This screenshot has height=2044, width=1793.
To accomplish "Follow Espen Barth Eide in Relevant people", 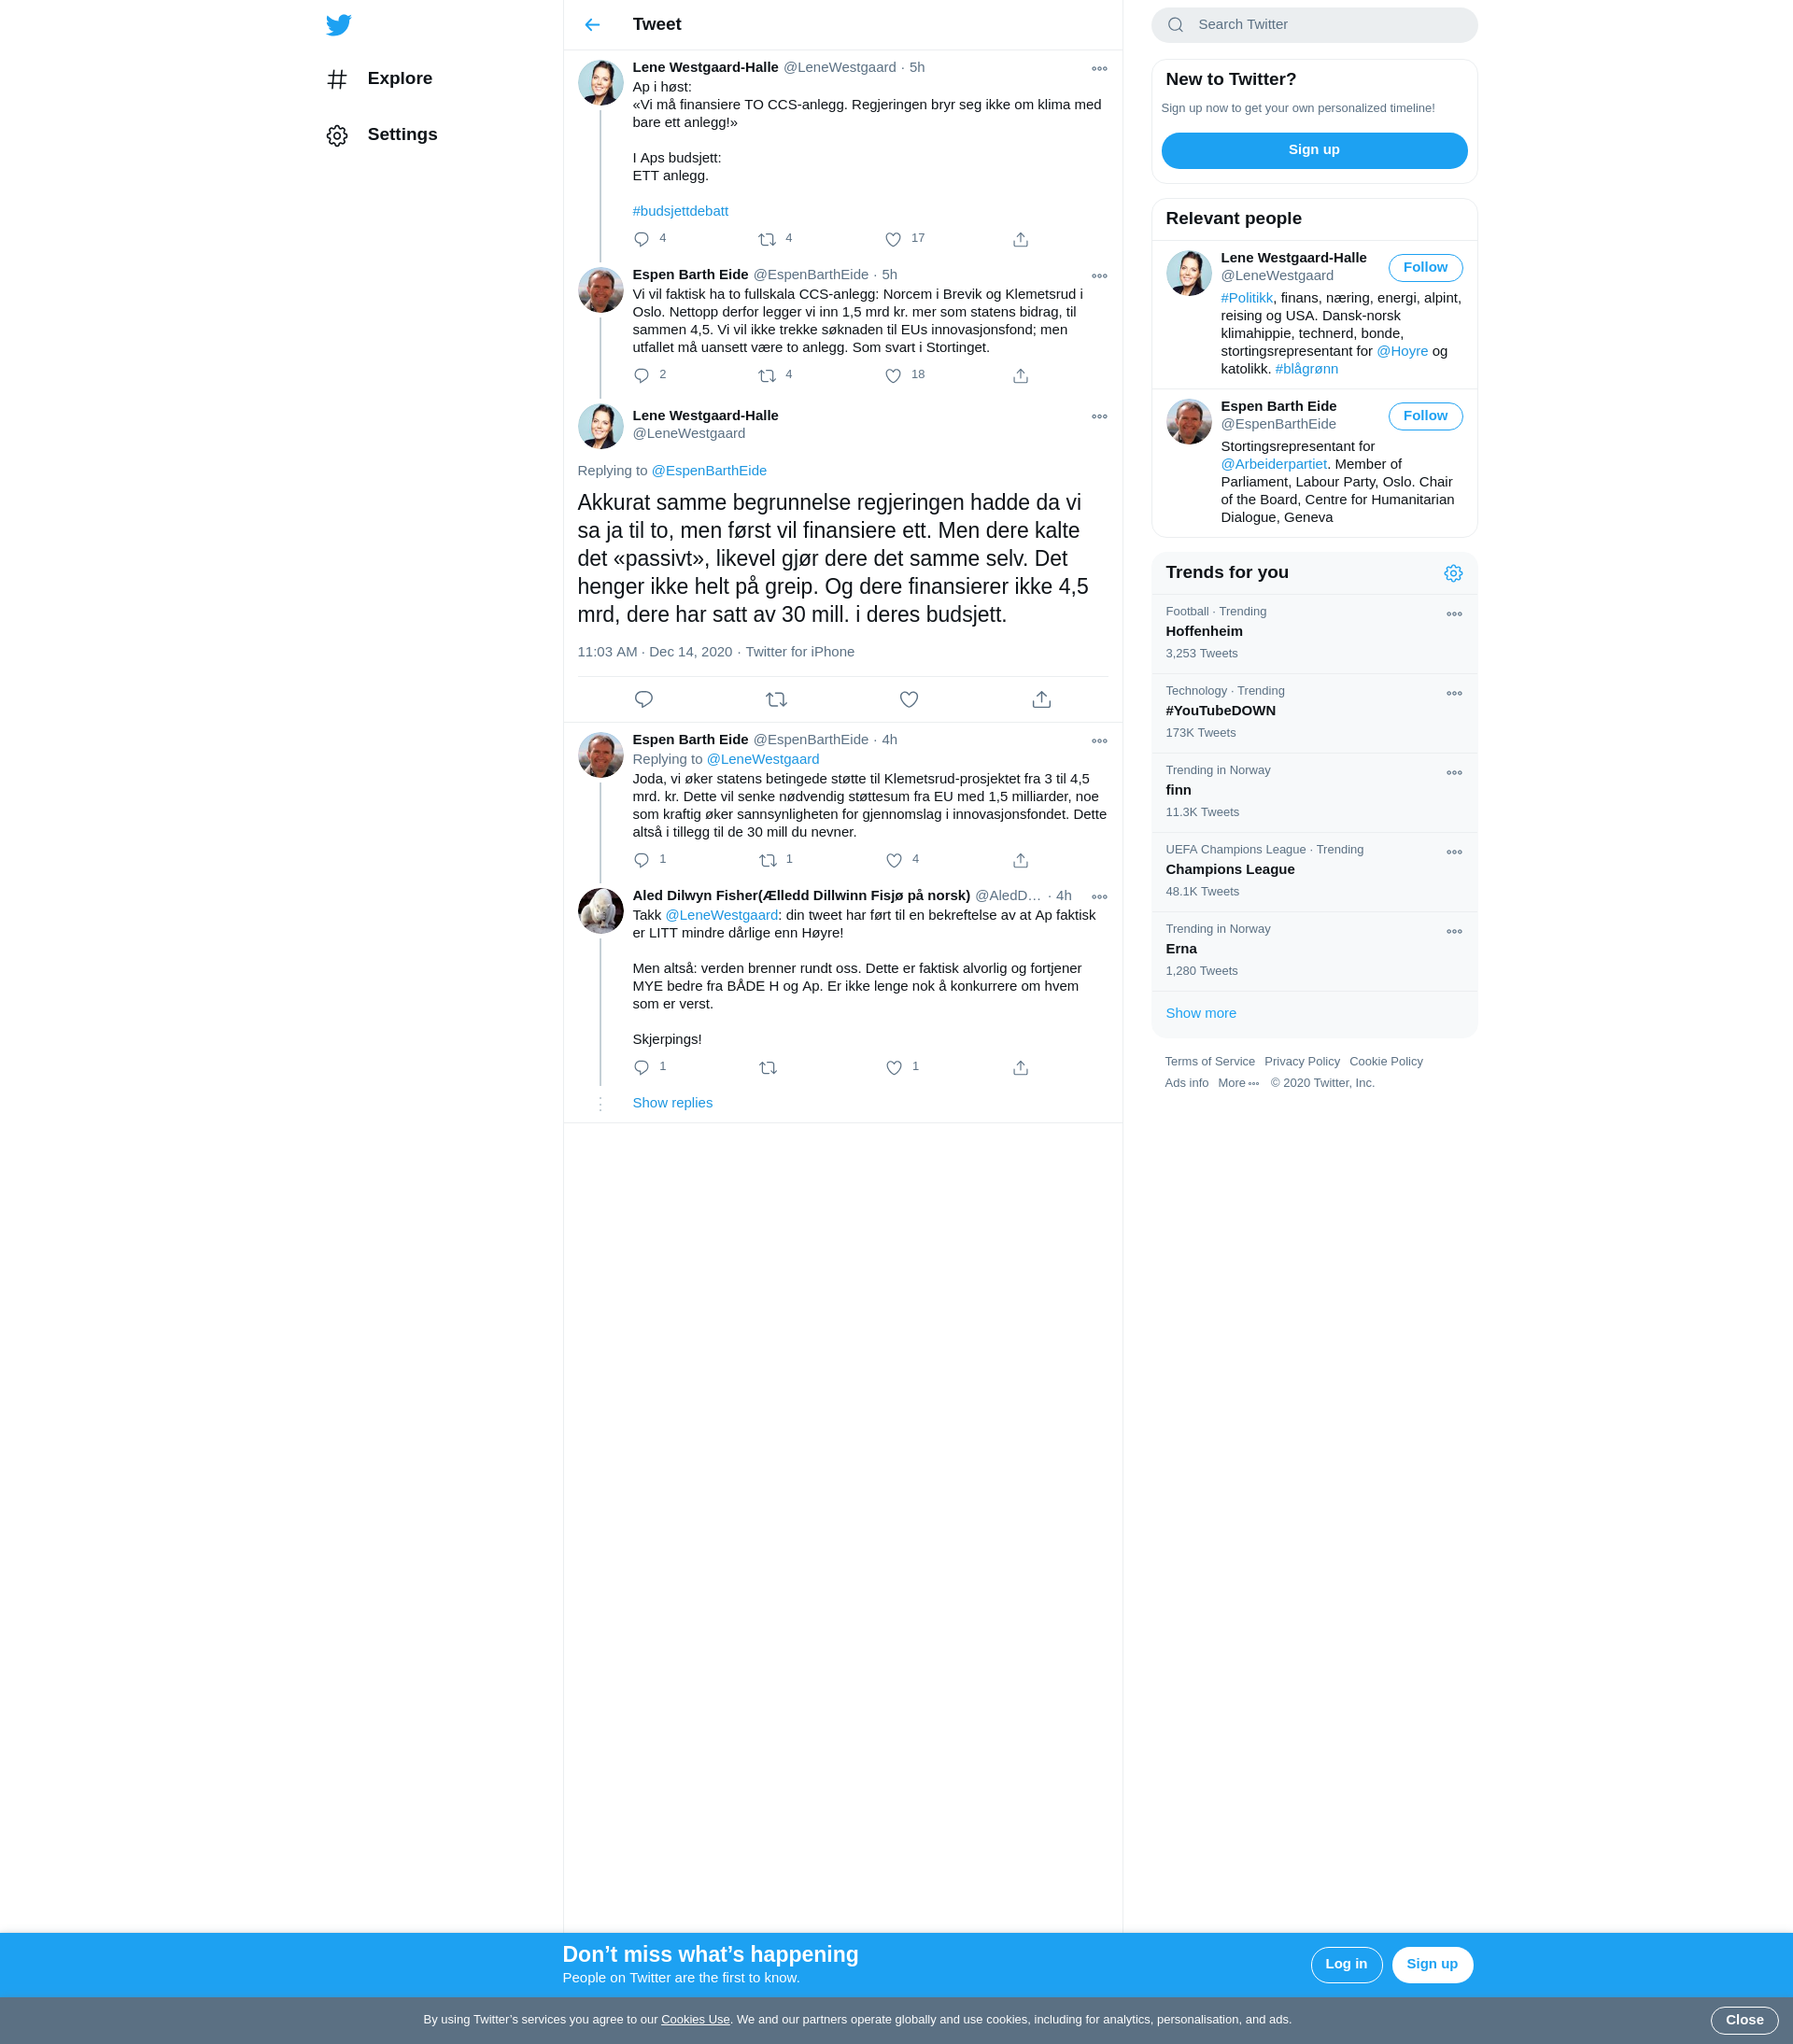I will coord(1425,416).
